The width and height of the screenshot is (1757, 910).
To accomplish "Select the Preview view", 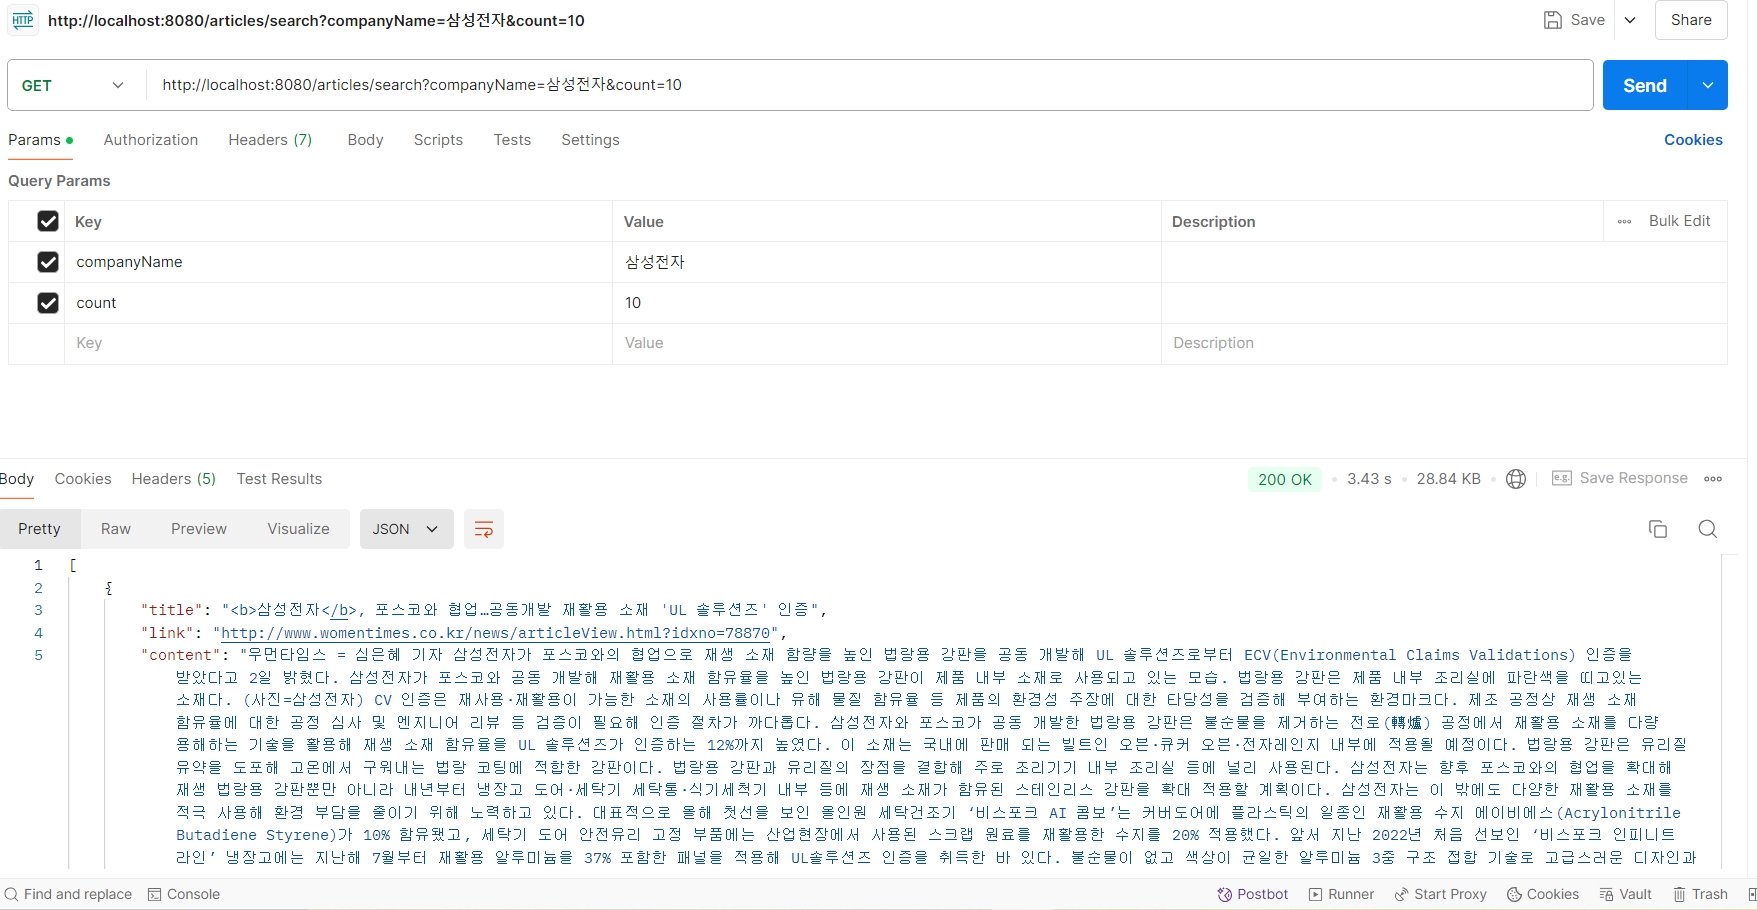I will pos(199,529).
